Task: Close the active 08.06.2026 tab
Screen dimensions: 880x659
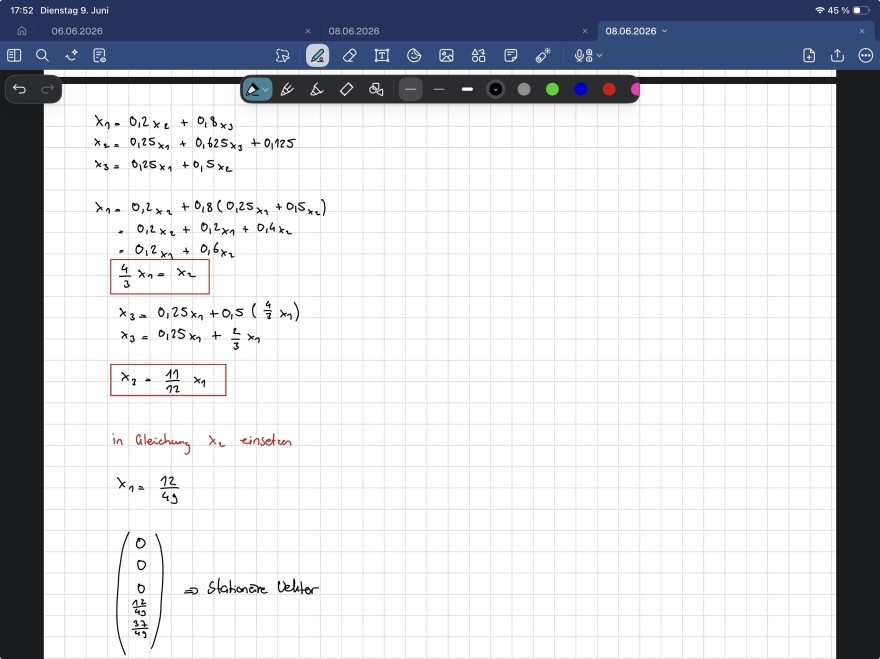Action: point(862,31)
